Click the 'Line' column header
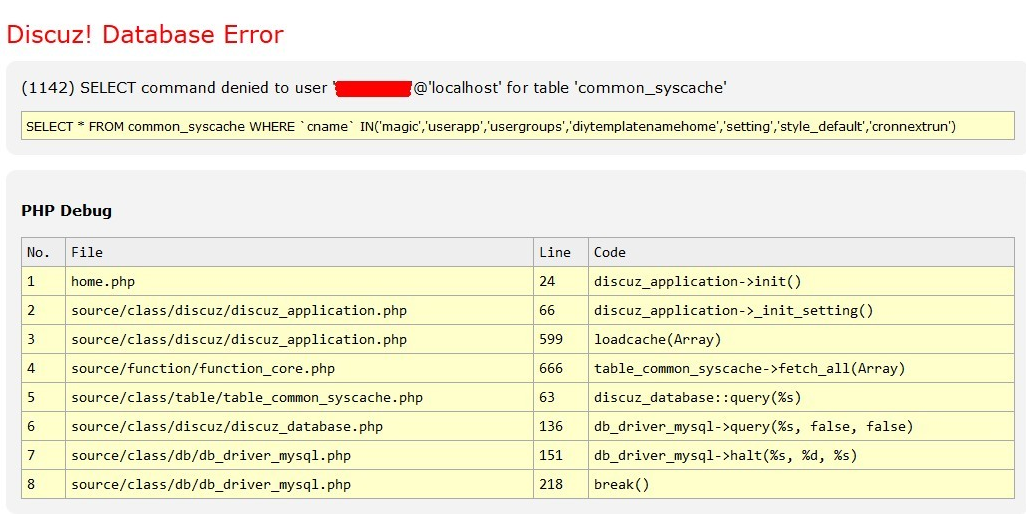The height and width of the screenshot is (526, 1026). (x=561, y=252)
